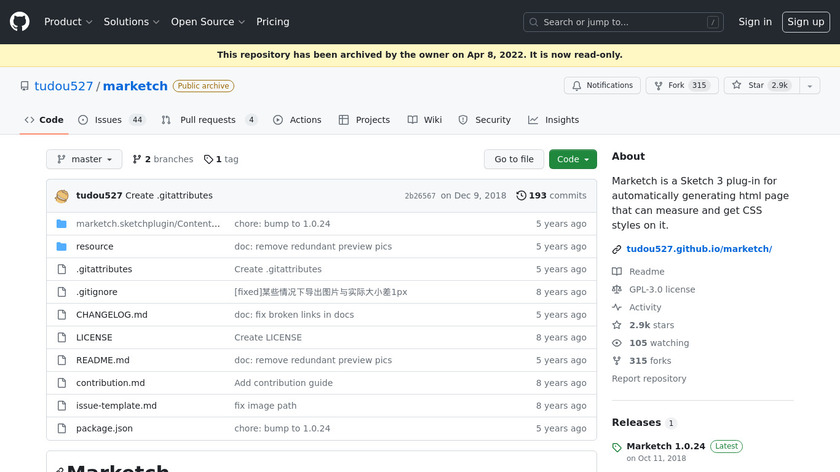Open the 1 tag link
This screenshot has width=840, height=472.
[x=221, y=159]
